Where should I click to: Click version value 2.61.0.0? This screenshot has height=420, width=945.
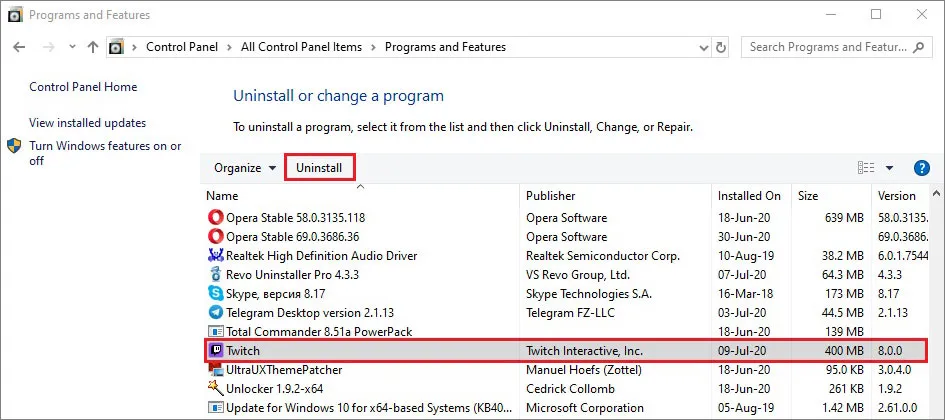coord(900,408)
